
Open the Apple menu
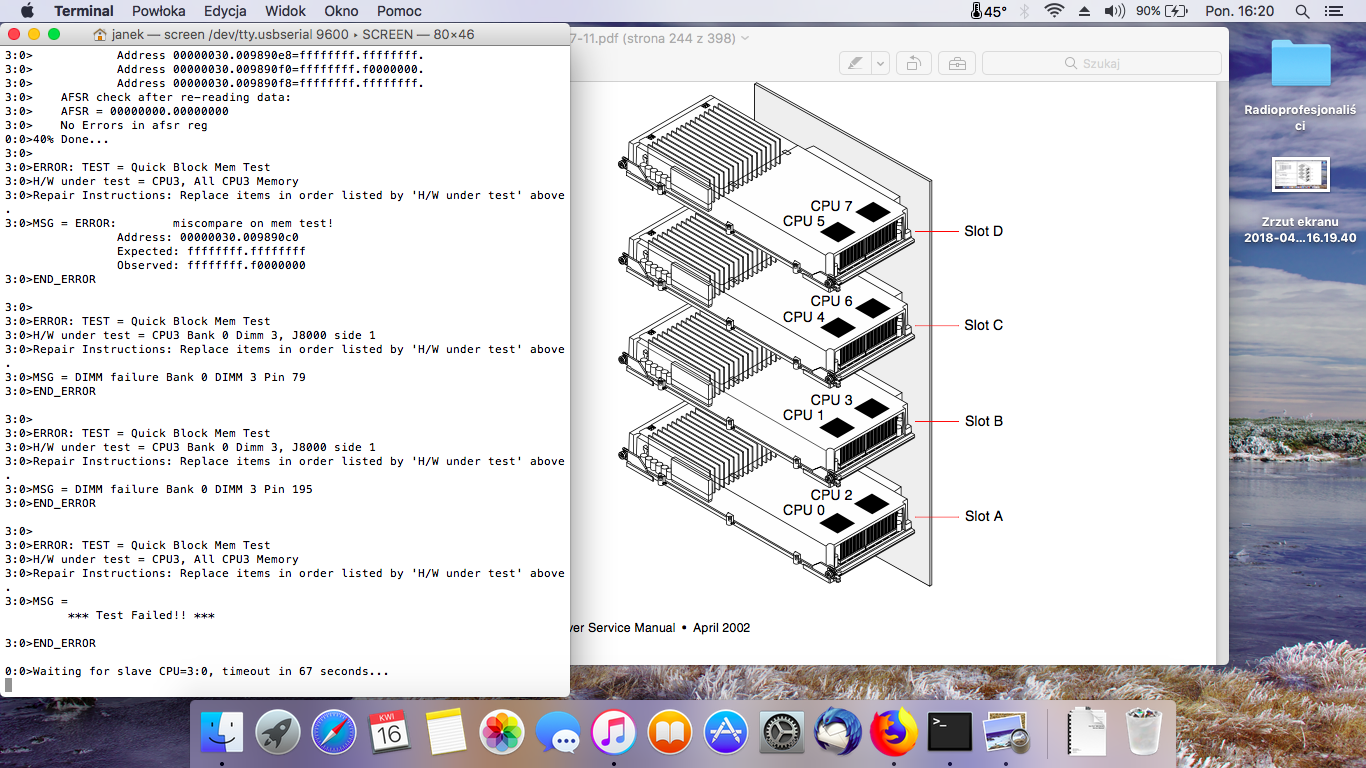pos(27,11)
